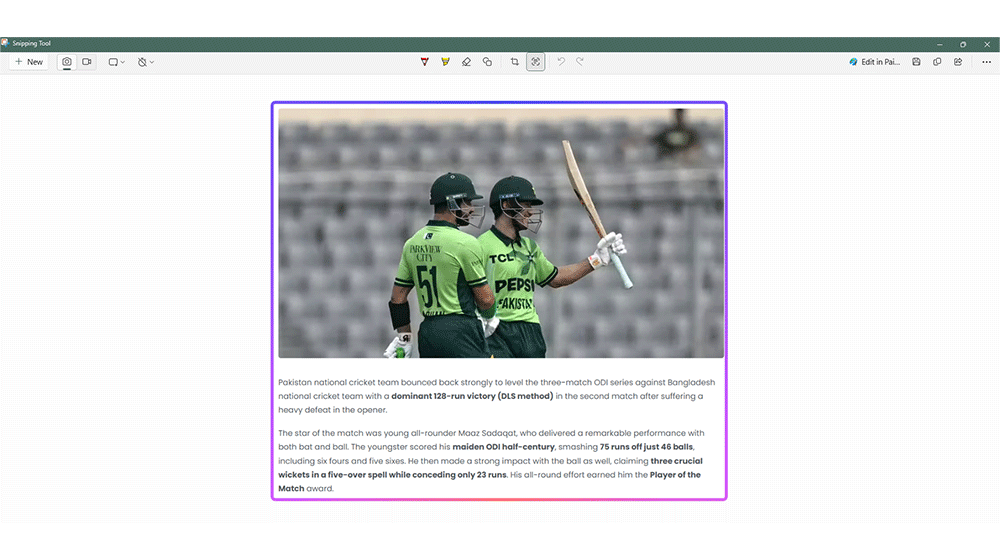
Task: Redo the last undone edit
Action: coord(580,62)
